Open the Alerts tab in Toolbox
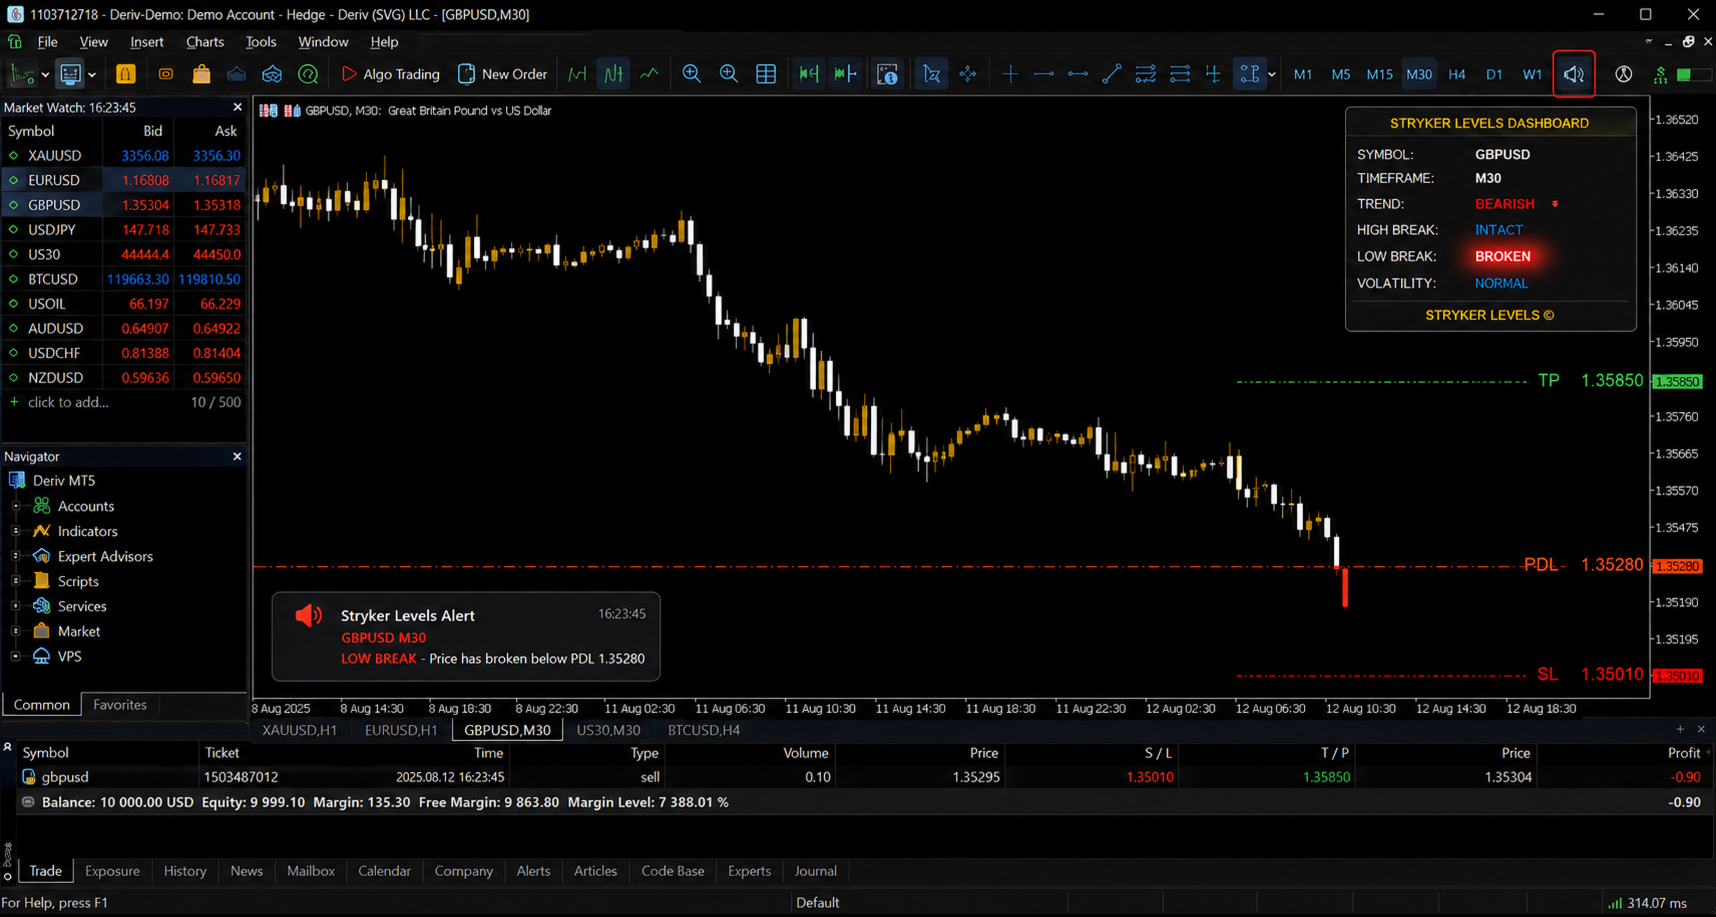 533,871
